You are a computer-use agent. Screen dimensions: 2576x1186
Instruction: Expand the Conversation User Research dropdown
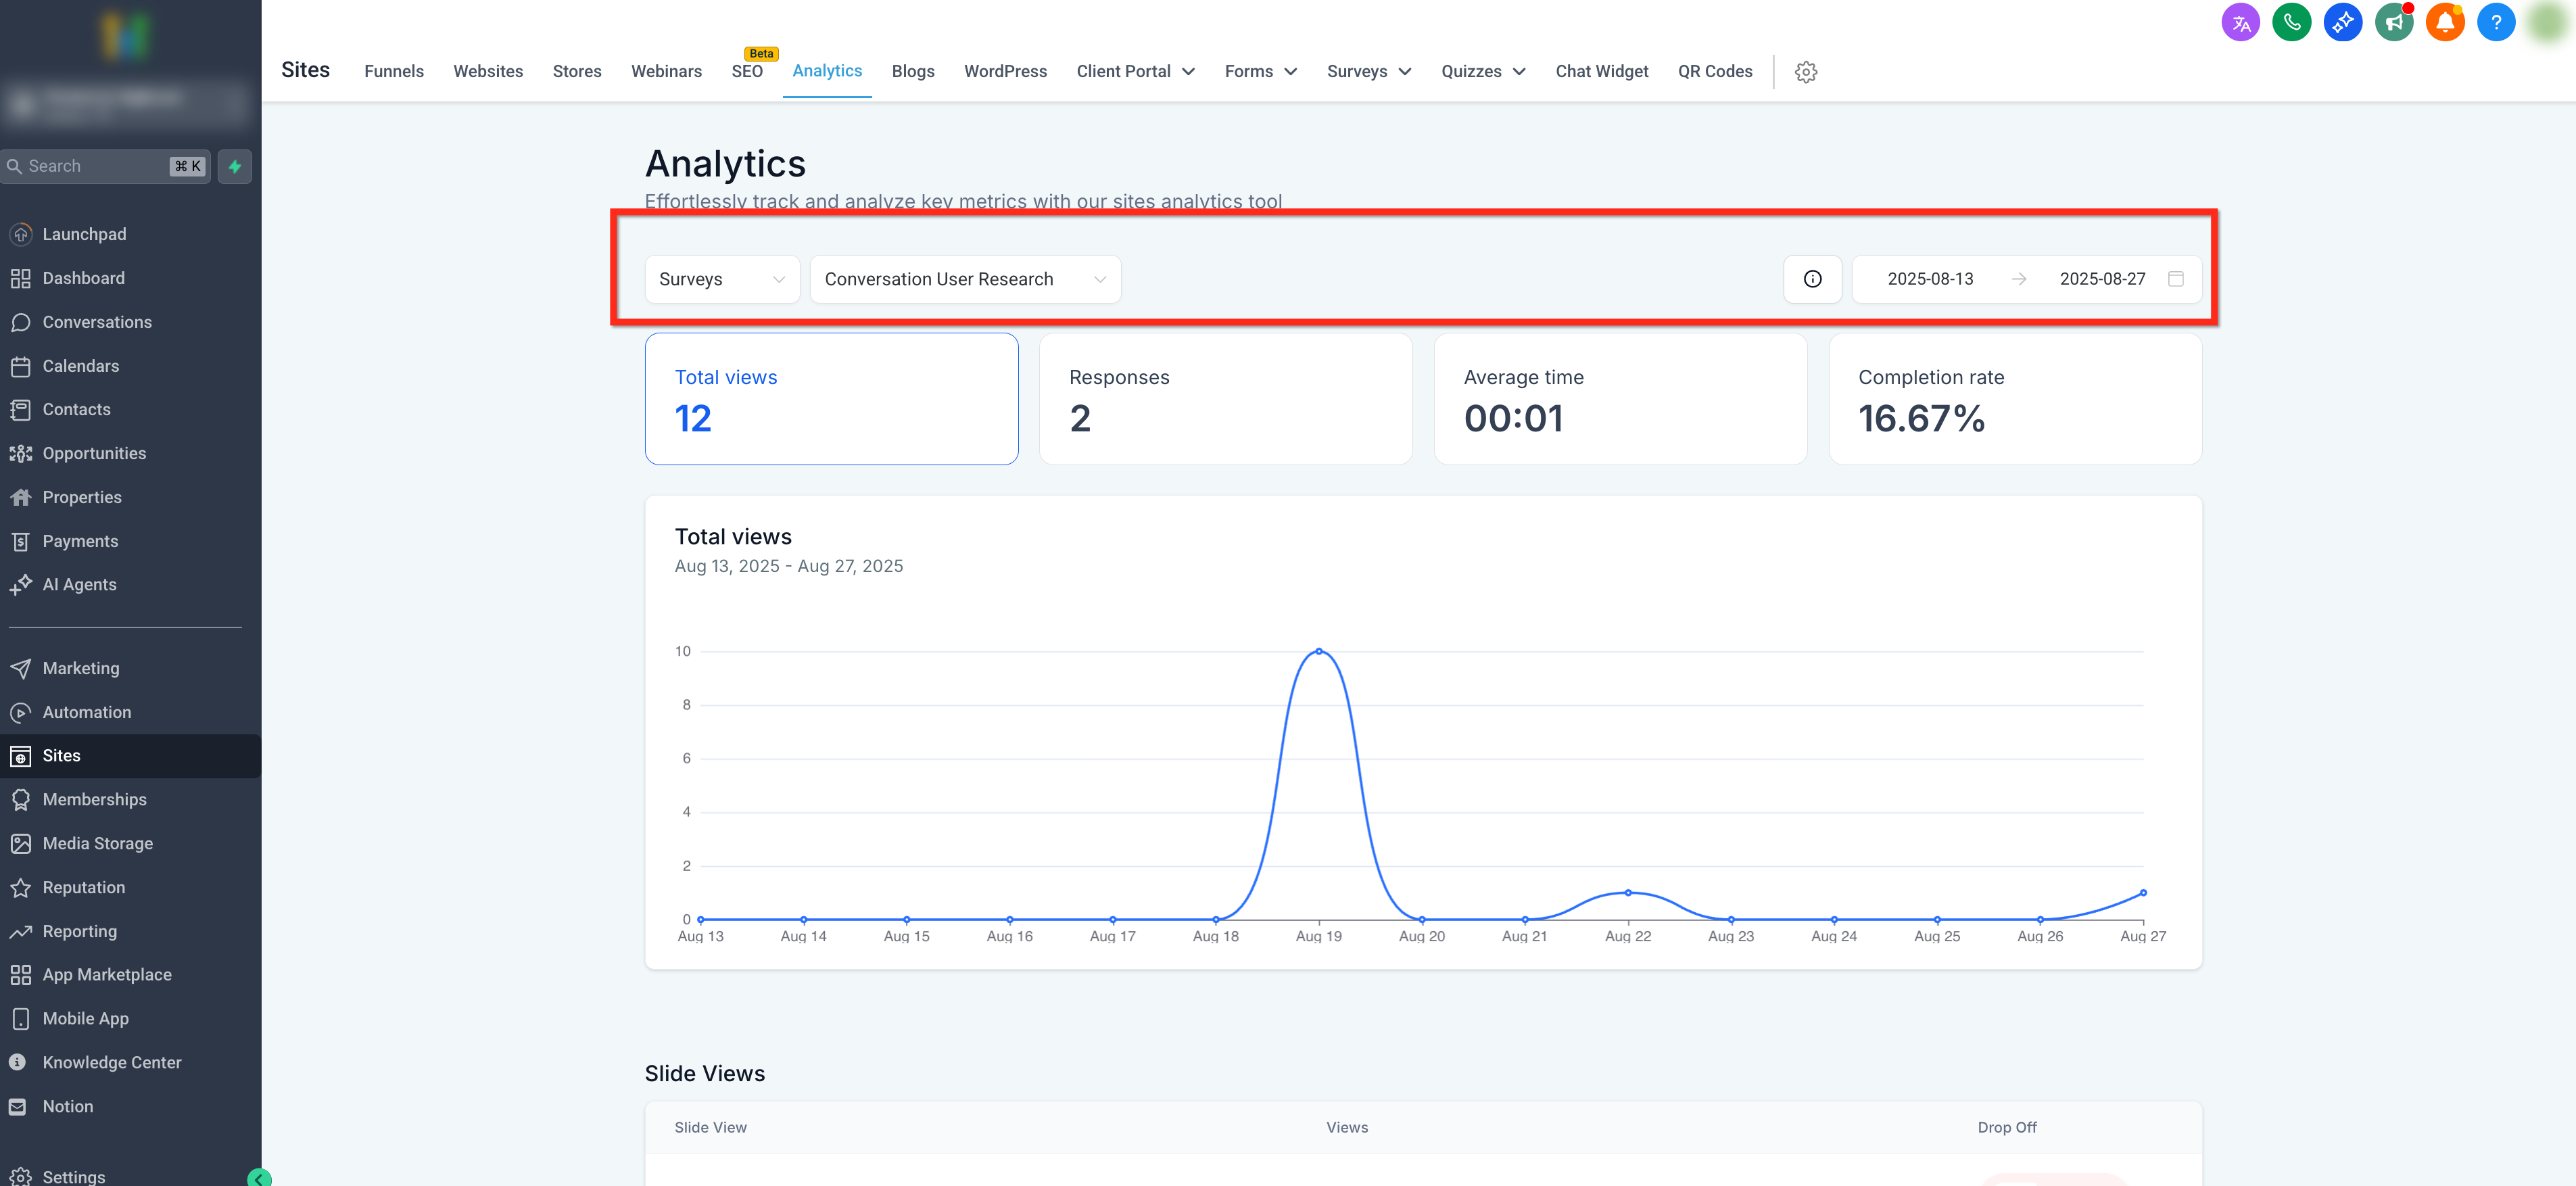964,279
